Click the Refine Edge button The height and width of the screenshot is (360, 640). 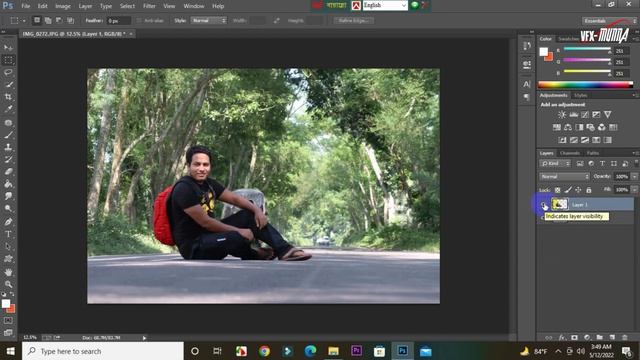coord(353,20)
